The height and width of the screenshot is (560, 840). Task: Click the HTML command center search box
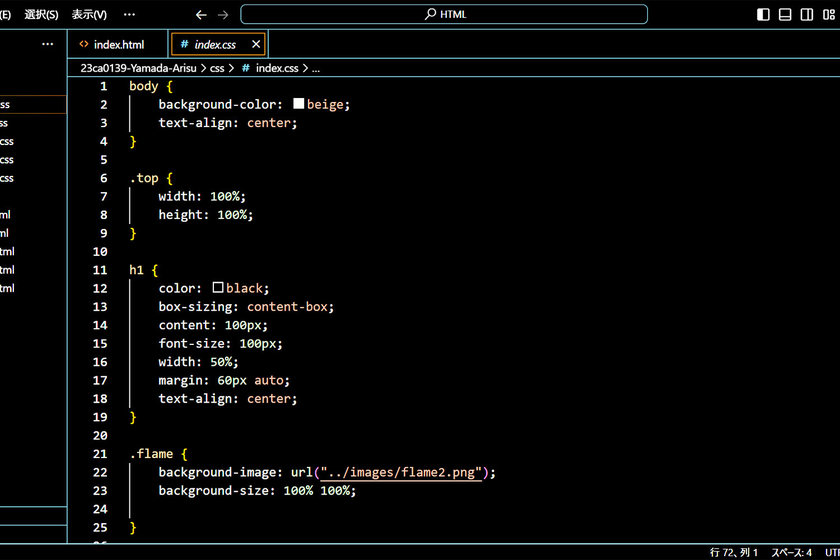444,15
